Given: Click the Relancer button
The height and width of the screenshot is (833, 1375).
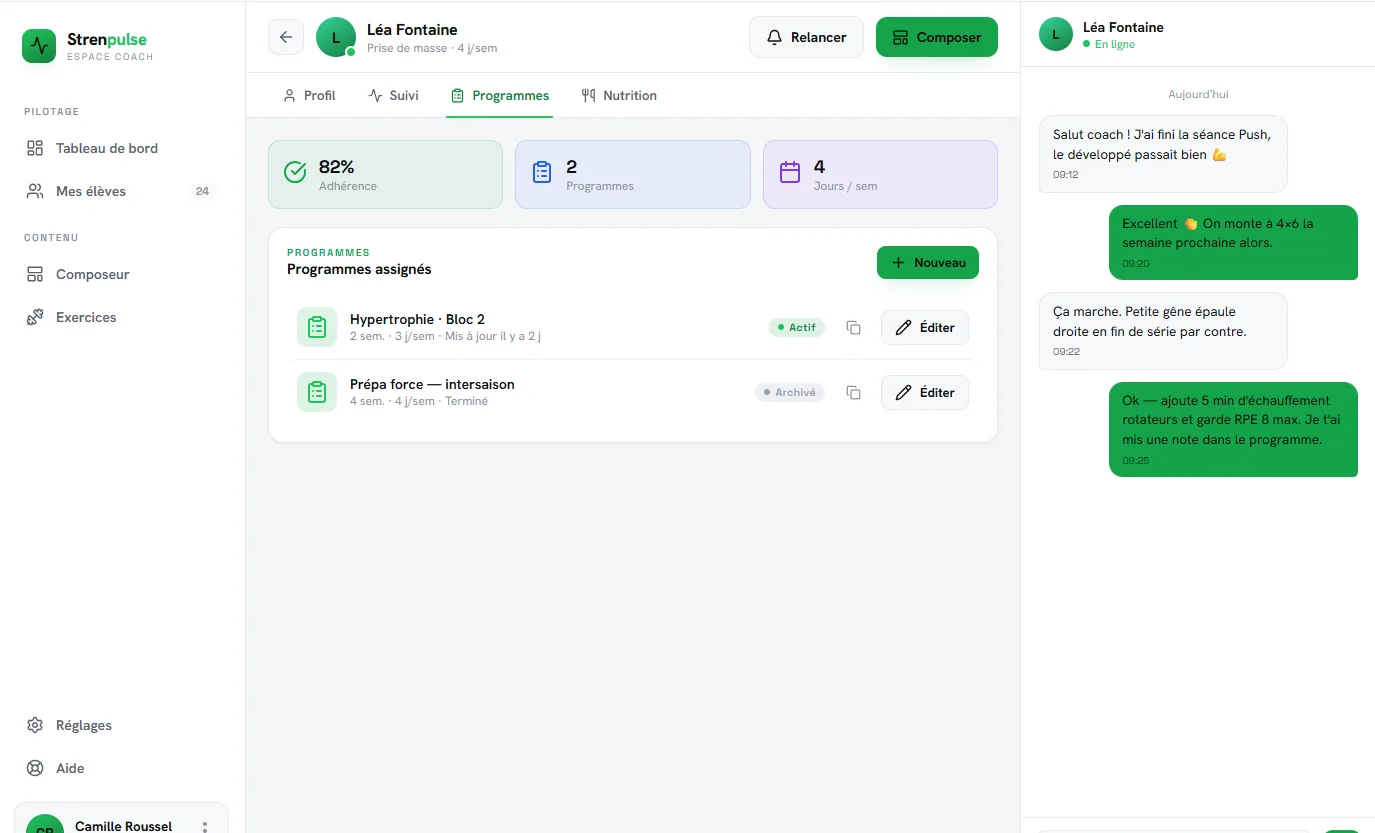Looking at the screenshot, I should (806, 37).
